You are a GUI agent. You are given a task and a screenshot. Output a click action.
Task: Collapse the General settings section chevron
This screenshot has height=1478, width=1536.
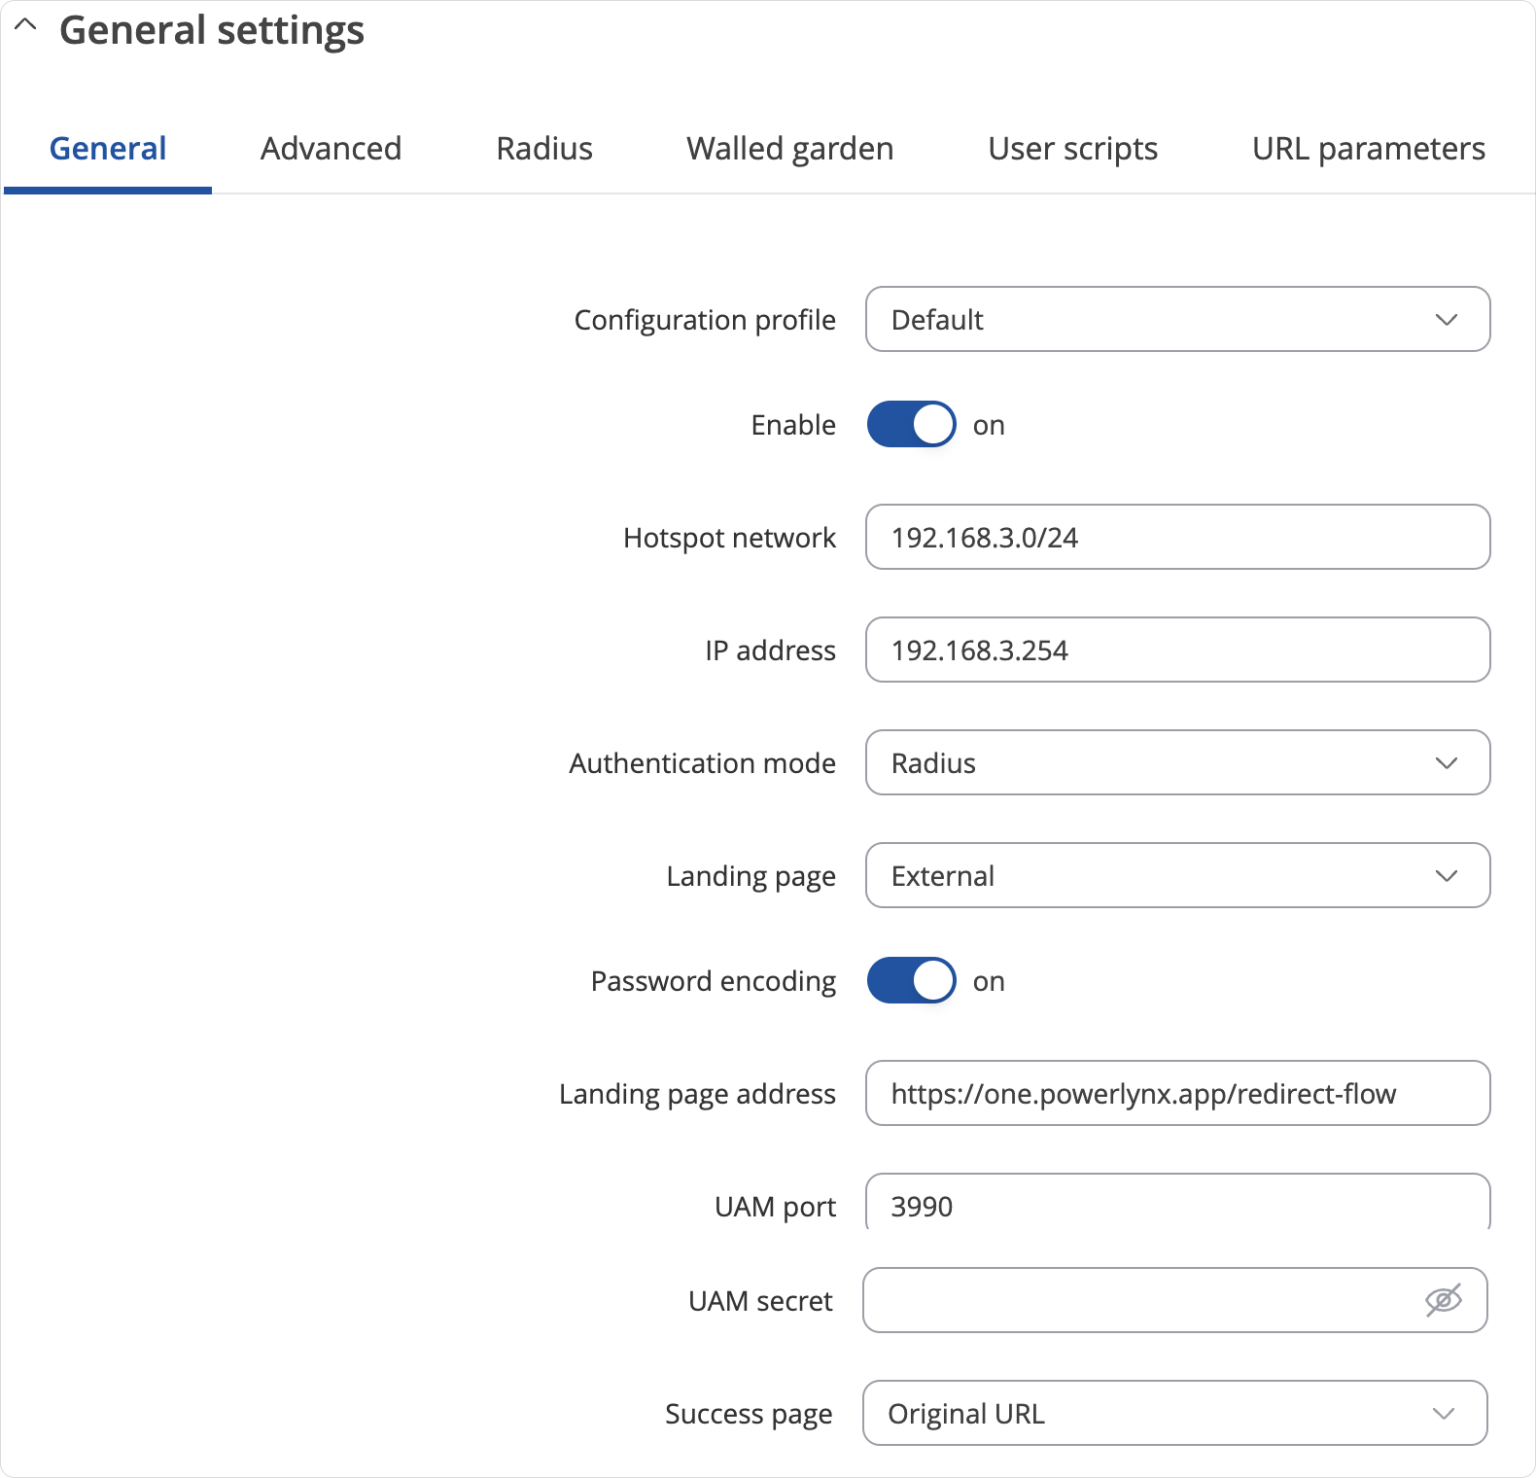[x=26, y=27]
